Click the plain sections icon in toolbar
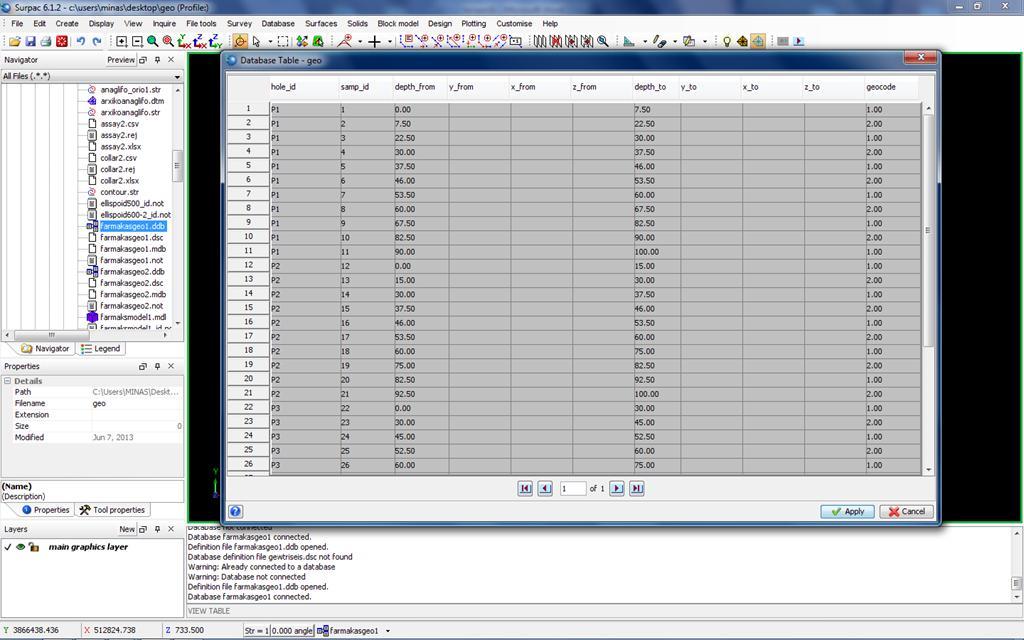 (540, 41)
